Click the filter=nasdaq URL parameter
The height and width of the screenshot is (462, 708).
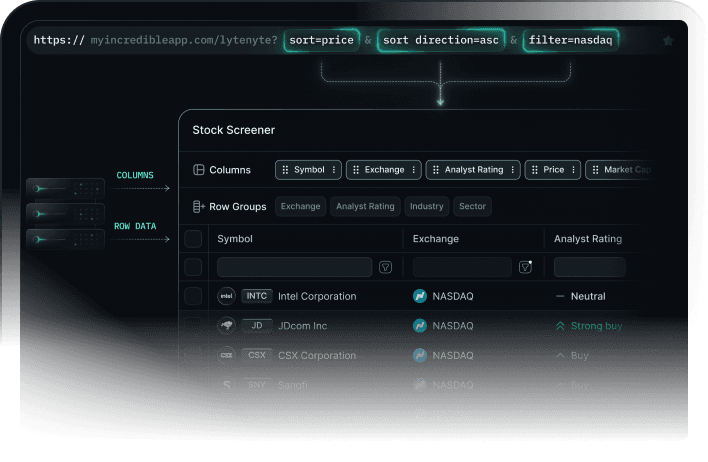coord(570,40)
